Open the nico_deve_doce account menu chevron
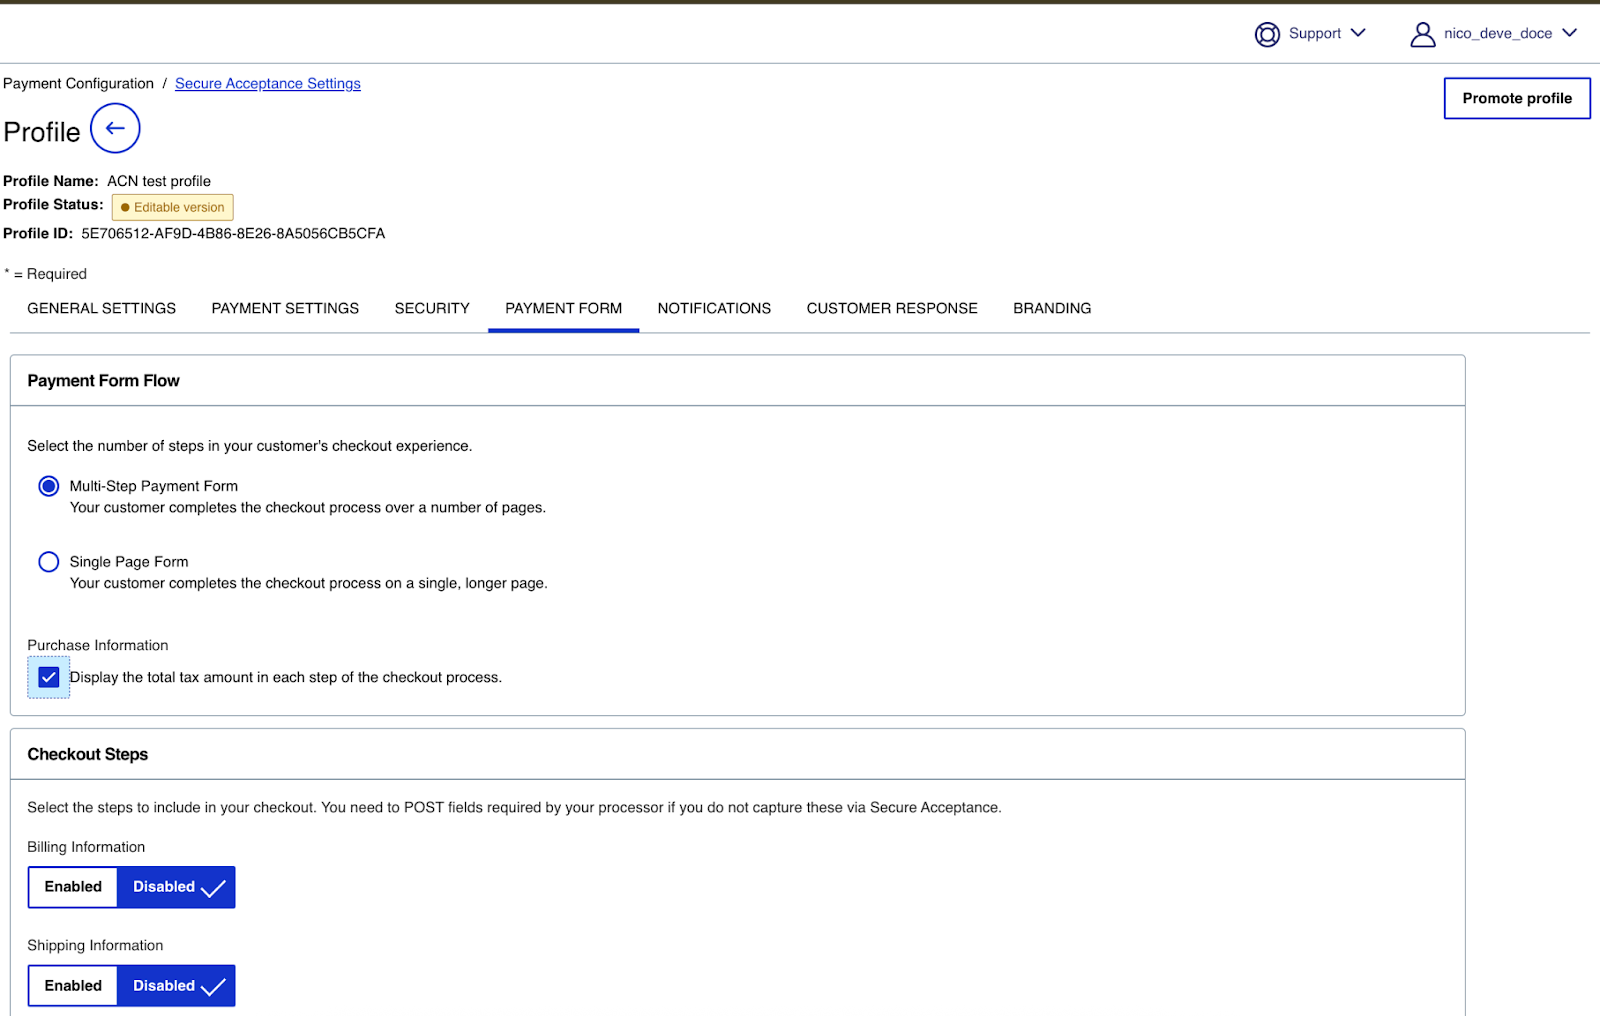This screenshot has width=1600, height=1016. 1569,33
